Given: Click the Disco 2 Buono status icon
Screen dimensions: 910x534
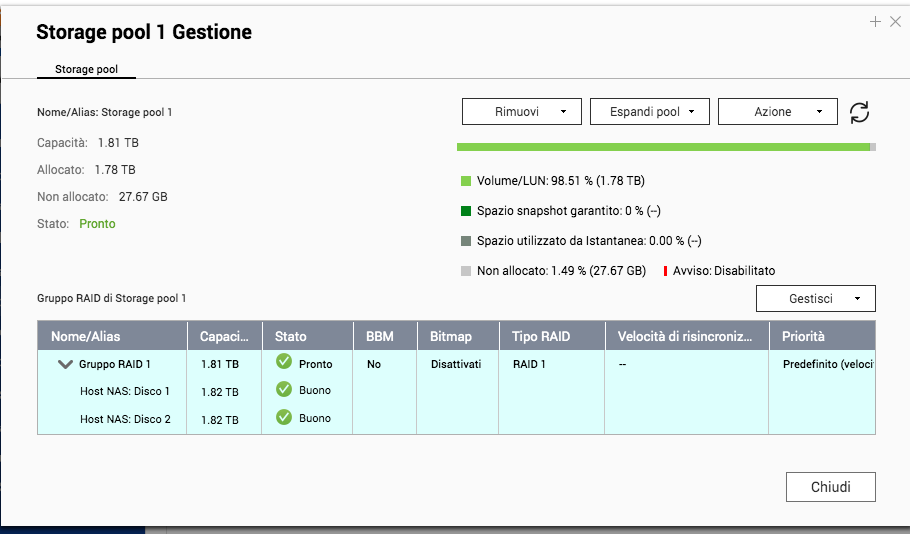Looking at the screenshot, I should (x=284, y=417).
